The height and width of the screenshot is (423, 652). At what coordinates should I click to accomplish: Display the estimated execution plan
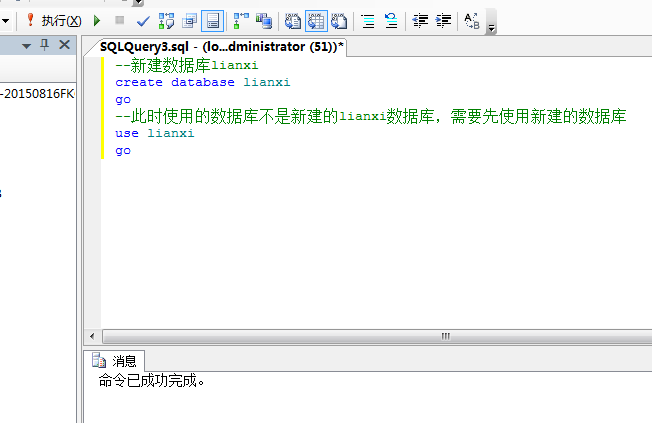[166, 21]
